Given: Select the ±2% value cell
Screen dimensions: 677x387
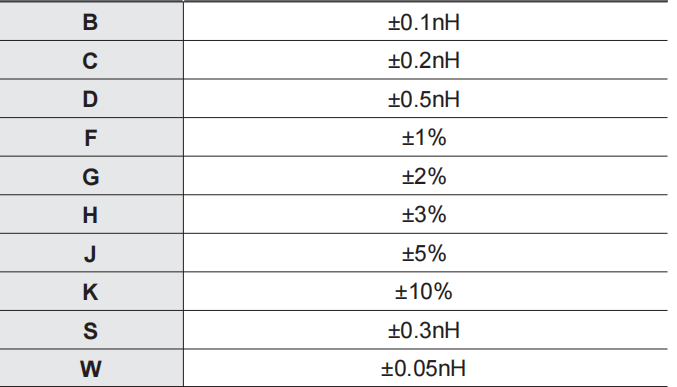Looking at the screenshot, I should click(x=425, y=176).
